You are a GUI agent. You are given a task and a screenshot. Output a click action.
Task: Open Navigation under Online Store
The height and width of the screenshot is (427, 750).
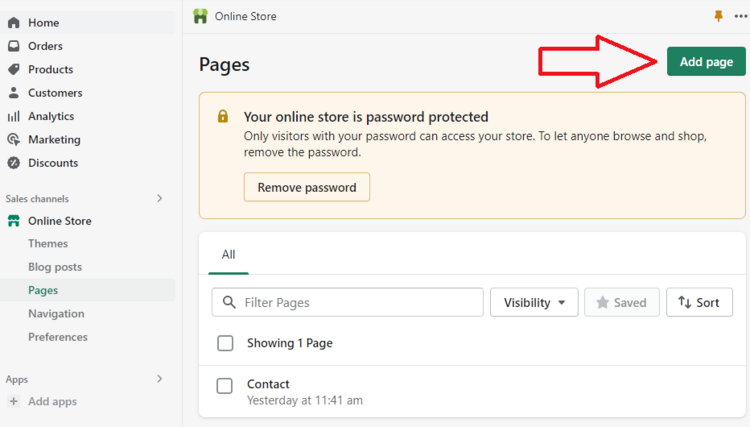(56, 313)
